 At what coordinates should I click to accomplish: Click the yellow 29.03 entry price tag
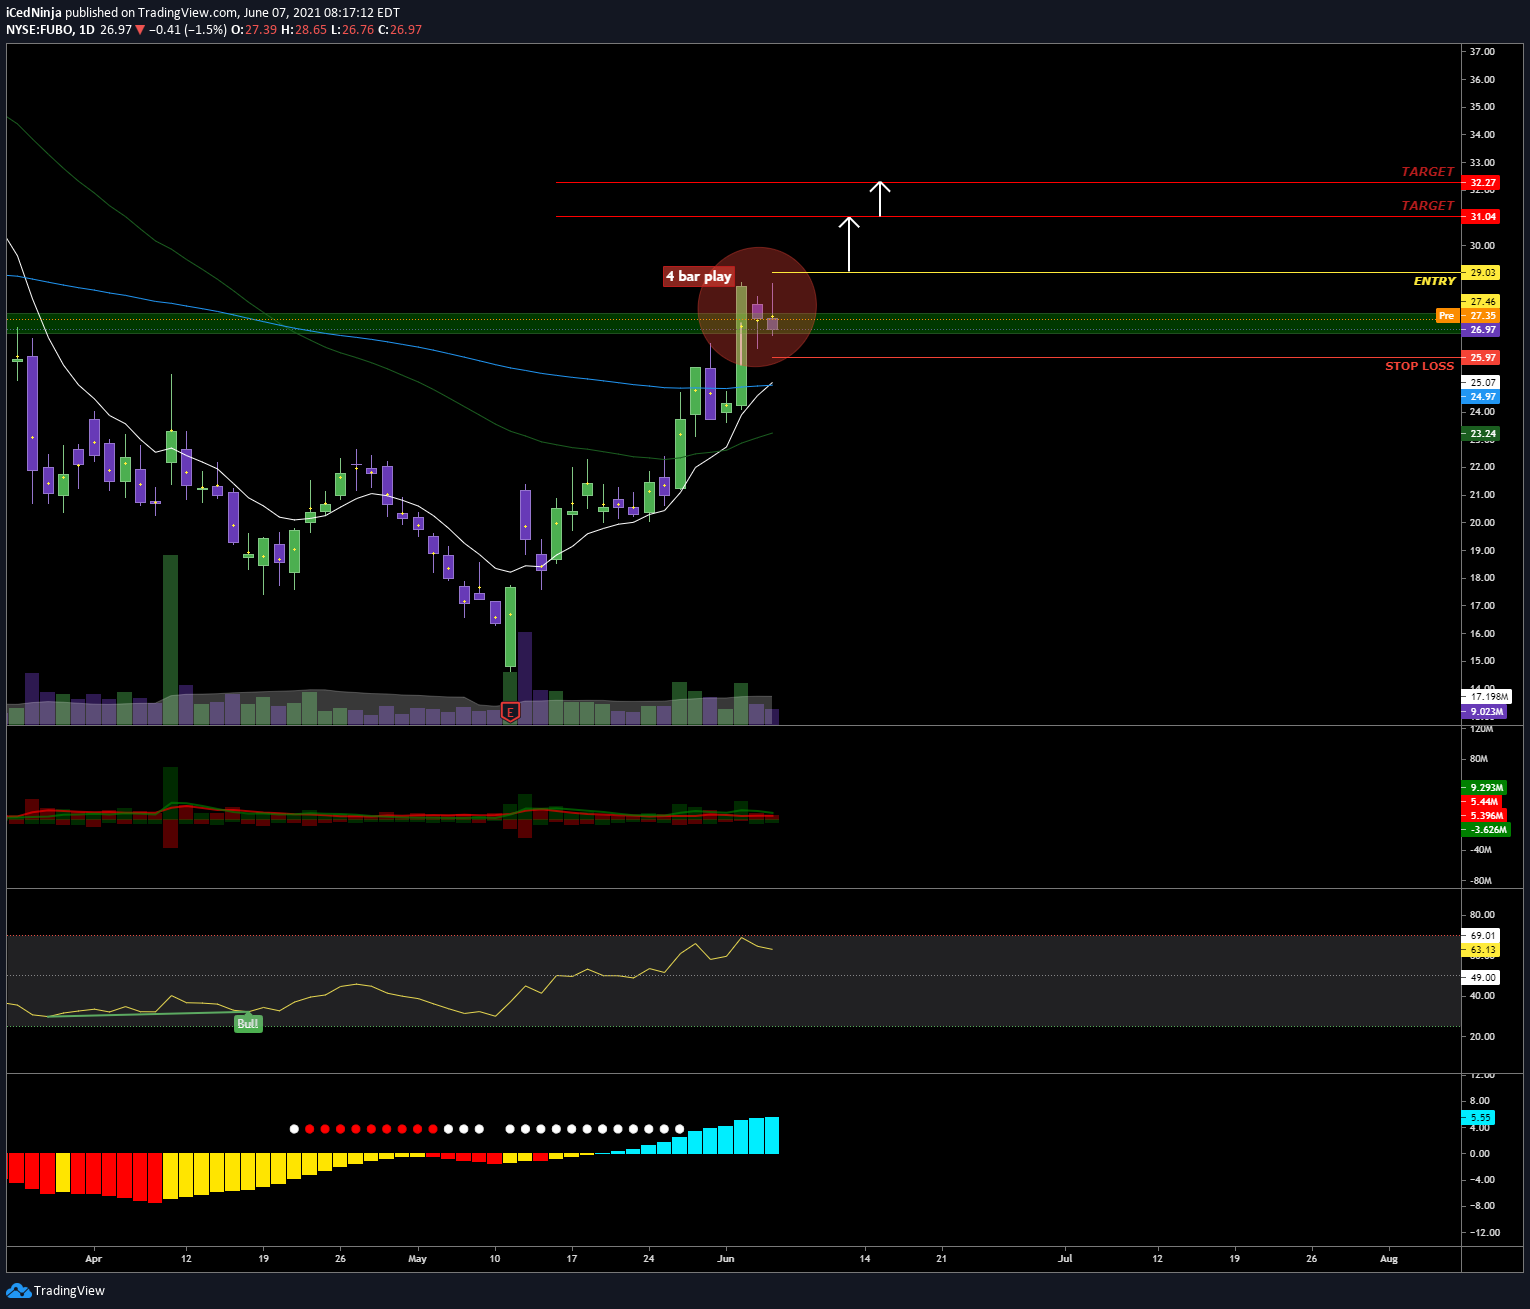pyautogui.click(x=1481, y=273)
